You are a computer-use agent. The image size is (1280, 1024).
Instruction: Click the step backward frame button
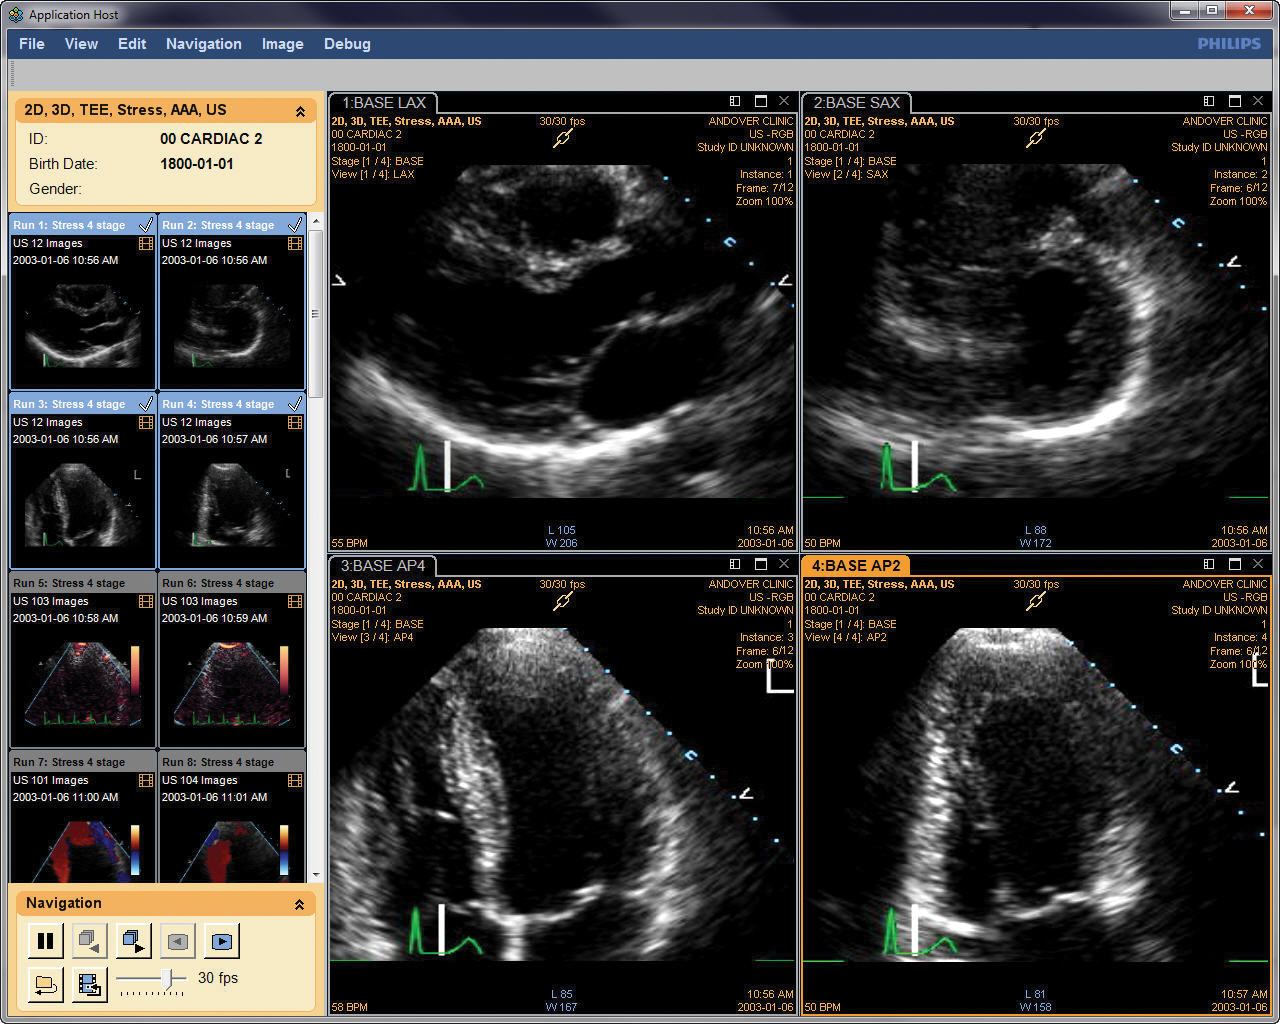[178, 941]
